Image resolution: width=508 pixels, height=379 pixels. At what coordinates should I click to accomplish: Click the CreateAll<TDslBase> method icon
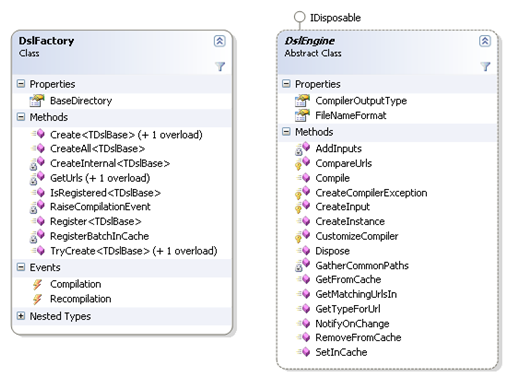click(38, 148)
